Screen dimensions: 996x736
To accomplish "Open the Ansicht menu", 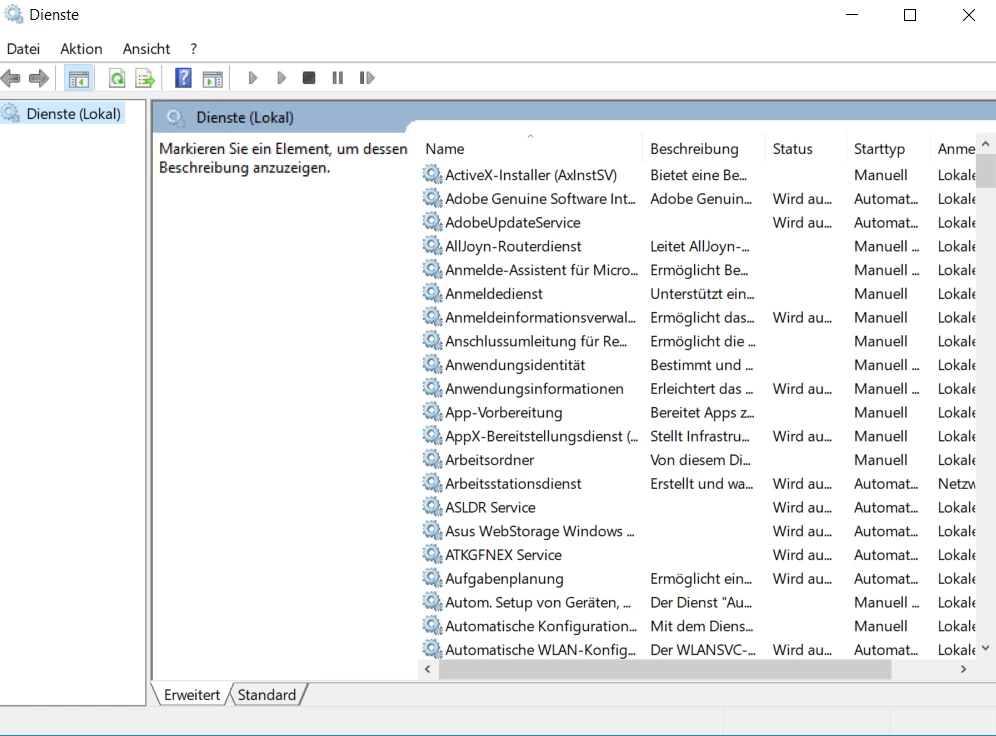I will click(x=146, y=49).
